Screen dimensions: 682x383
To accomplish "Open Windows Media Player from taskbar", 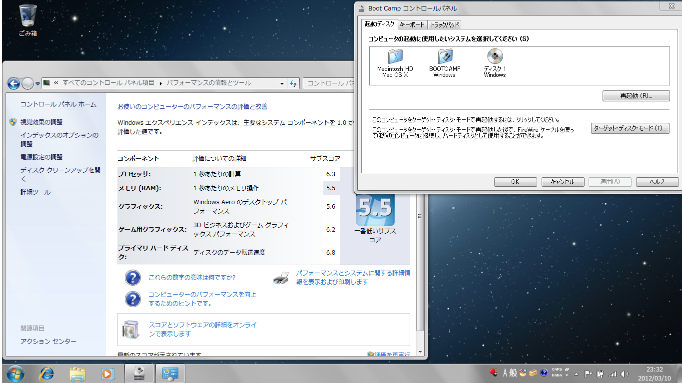I will coord(107,374).
